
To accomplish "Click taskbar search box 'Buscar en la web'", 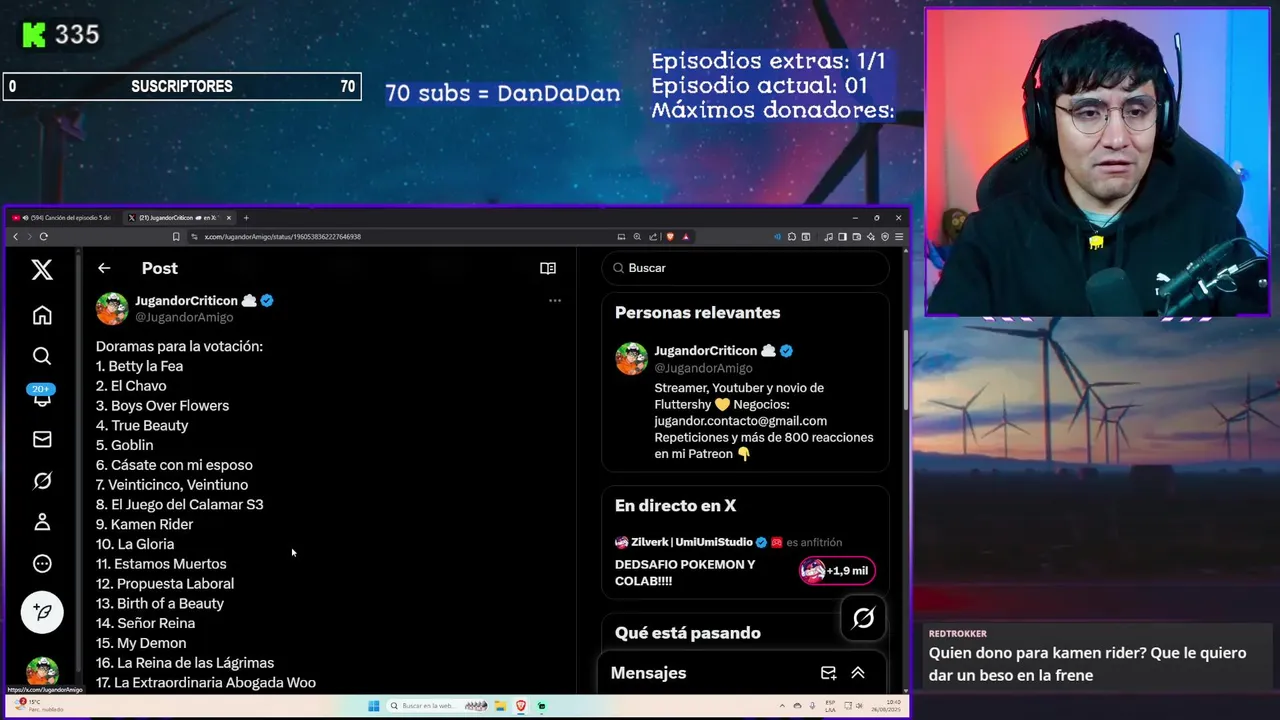I will click(436, 706).
